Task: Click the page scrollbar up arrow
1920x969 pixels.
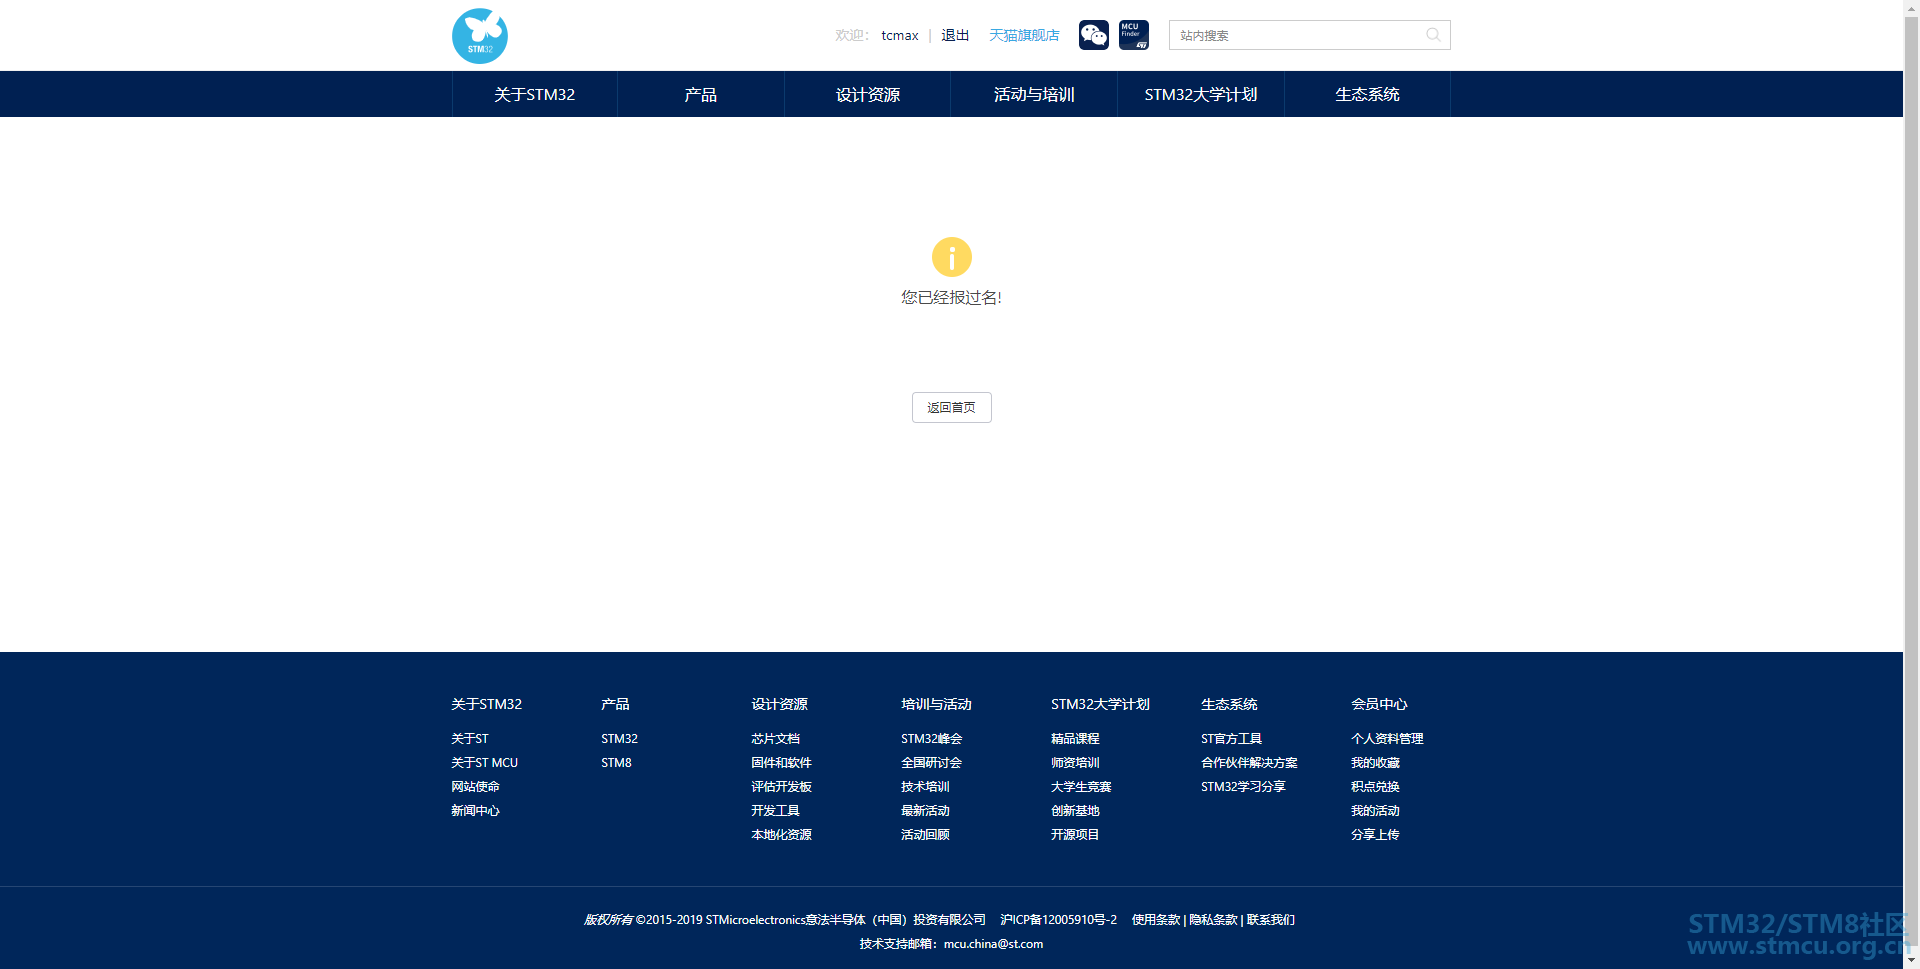Action: pos(1911,8)
